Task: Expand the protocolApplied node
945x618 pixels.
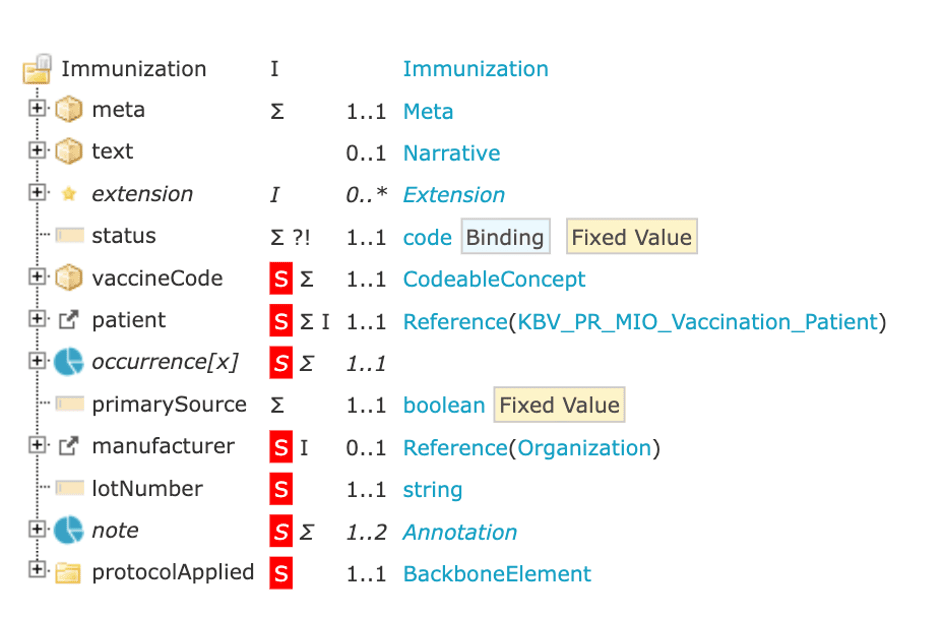Action: click(x=37, y=569)
